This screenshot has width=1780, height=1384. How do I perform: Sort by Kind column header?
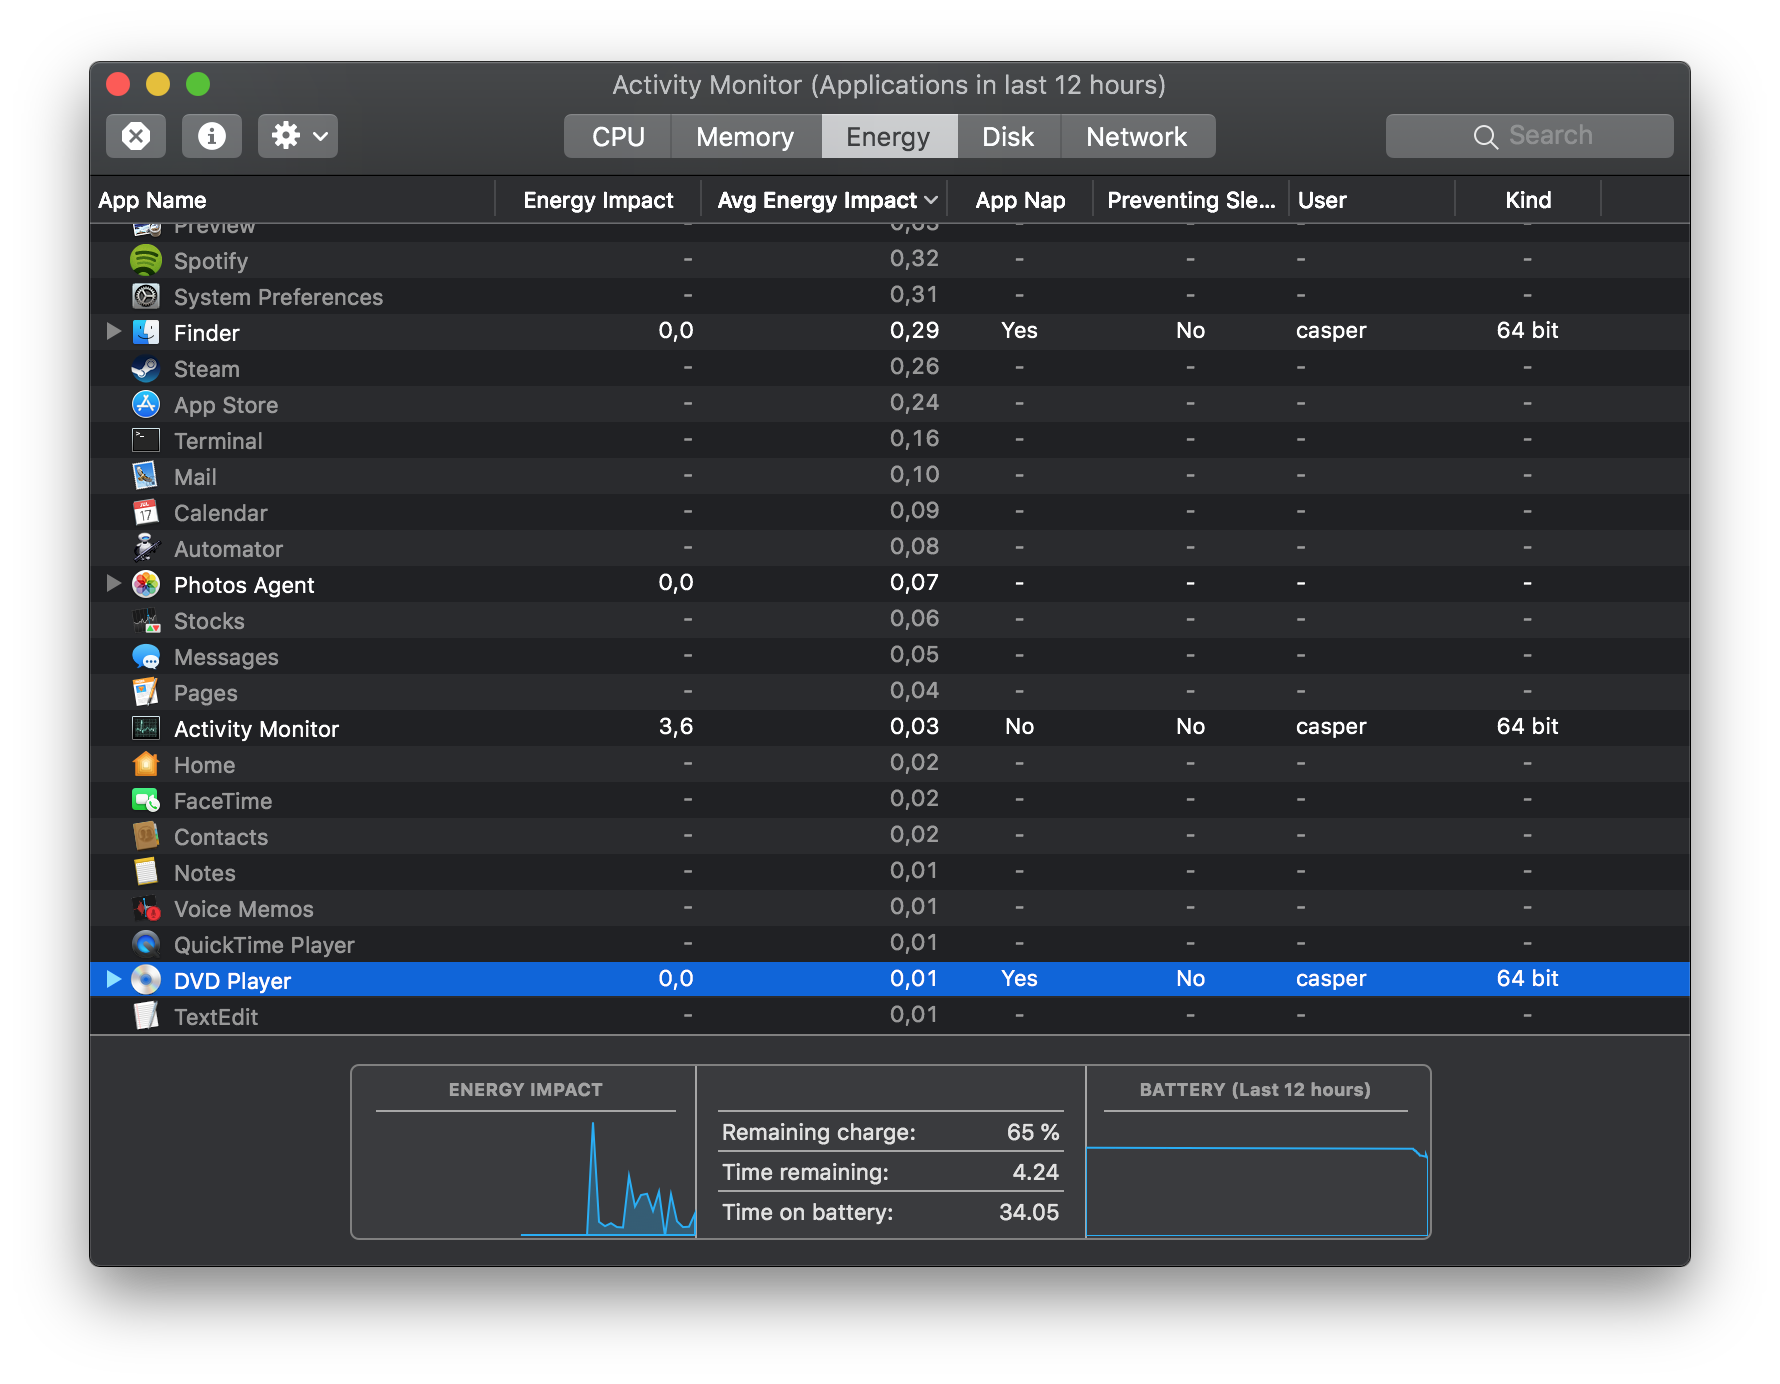tap(1528, 200)
